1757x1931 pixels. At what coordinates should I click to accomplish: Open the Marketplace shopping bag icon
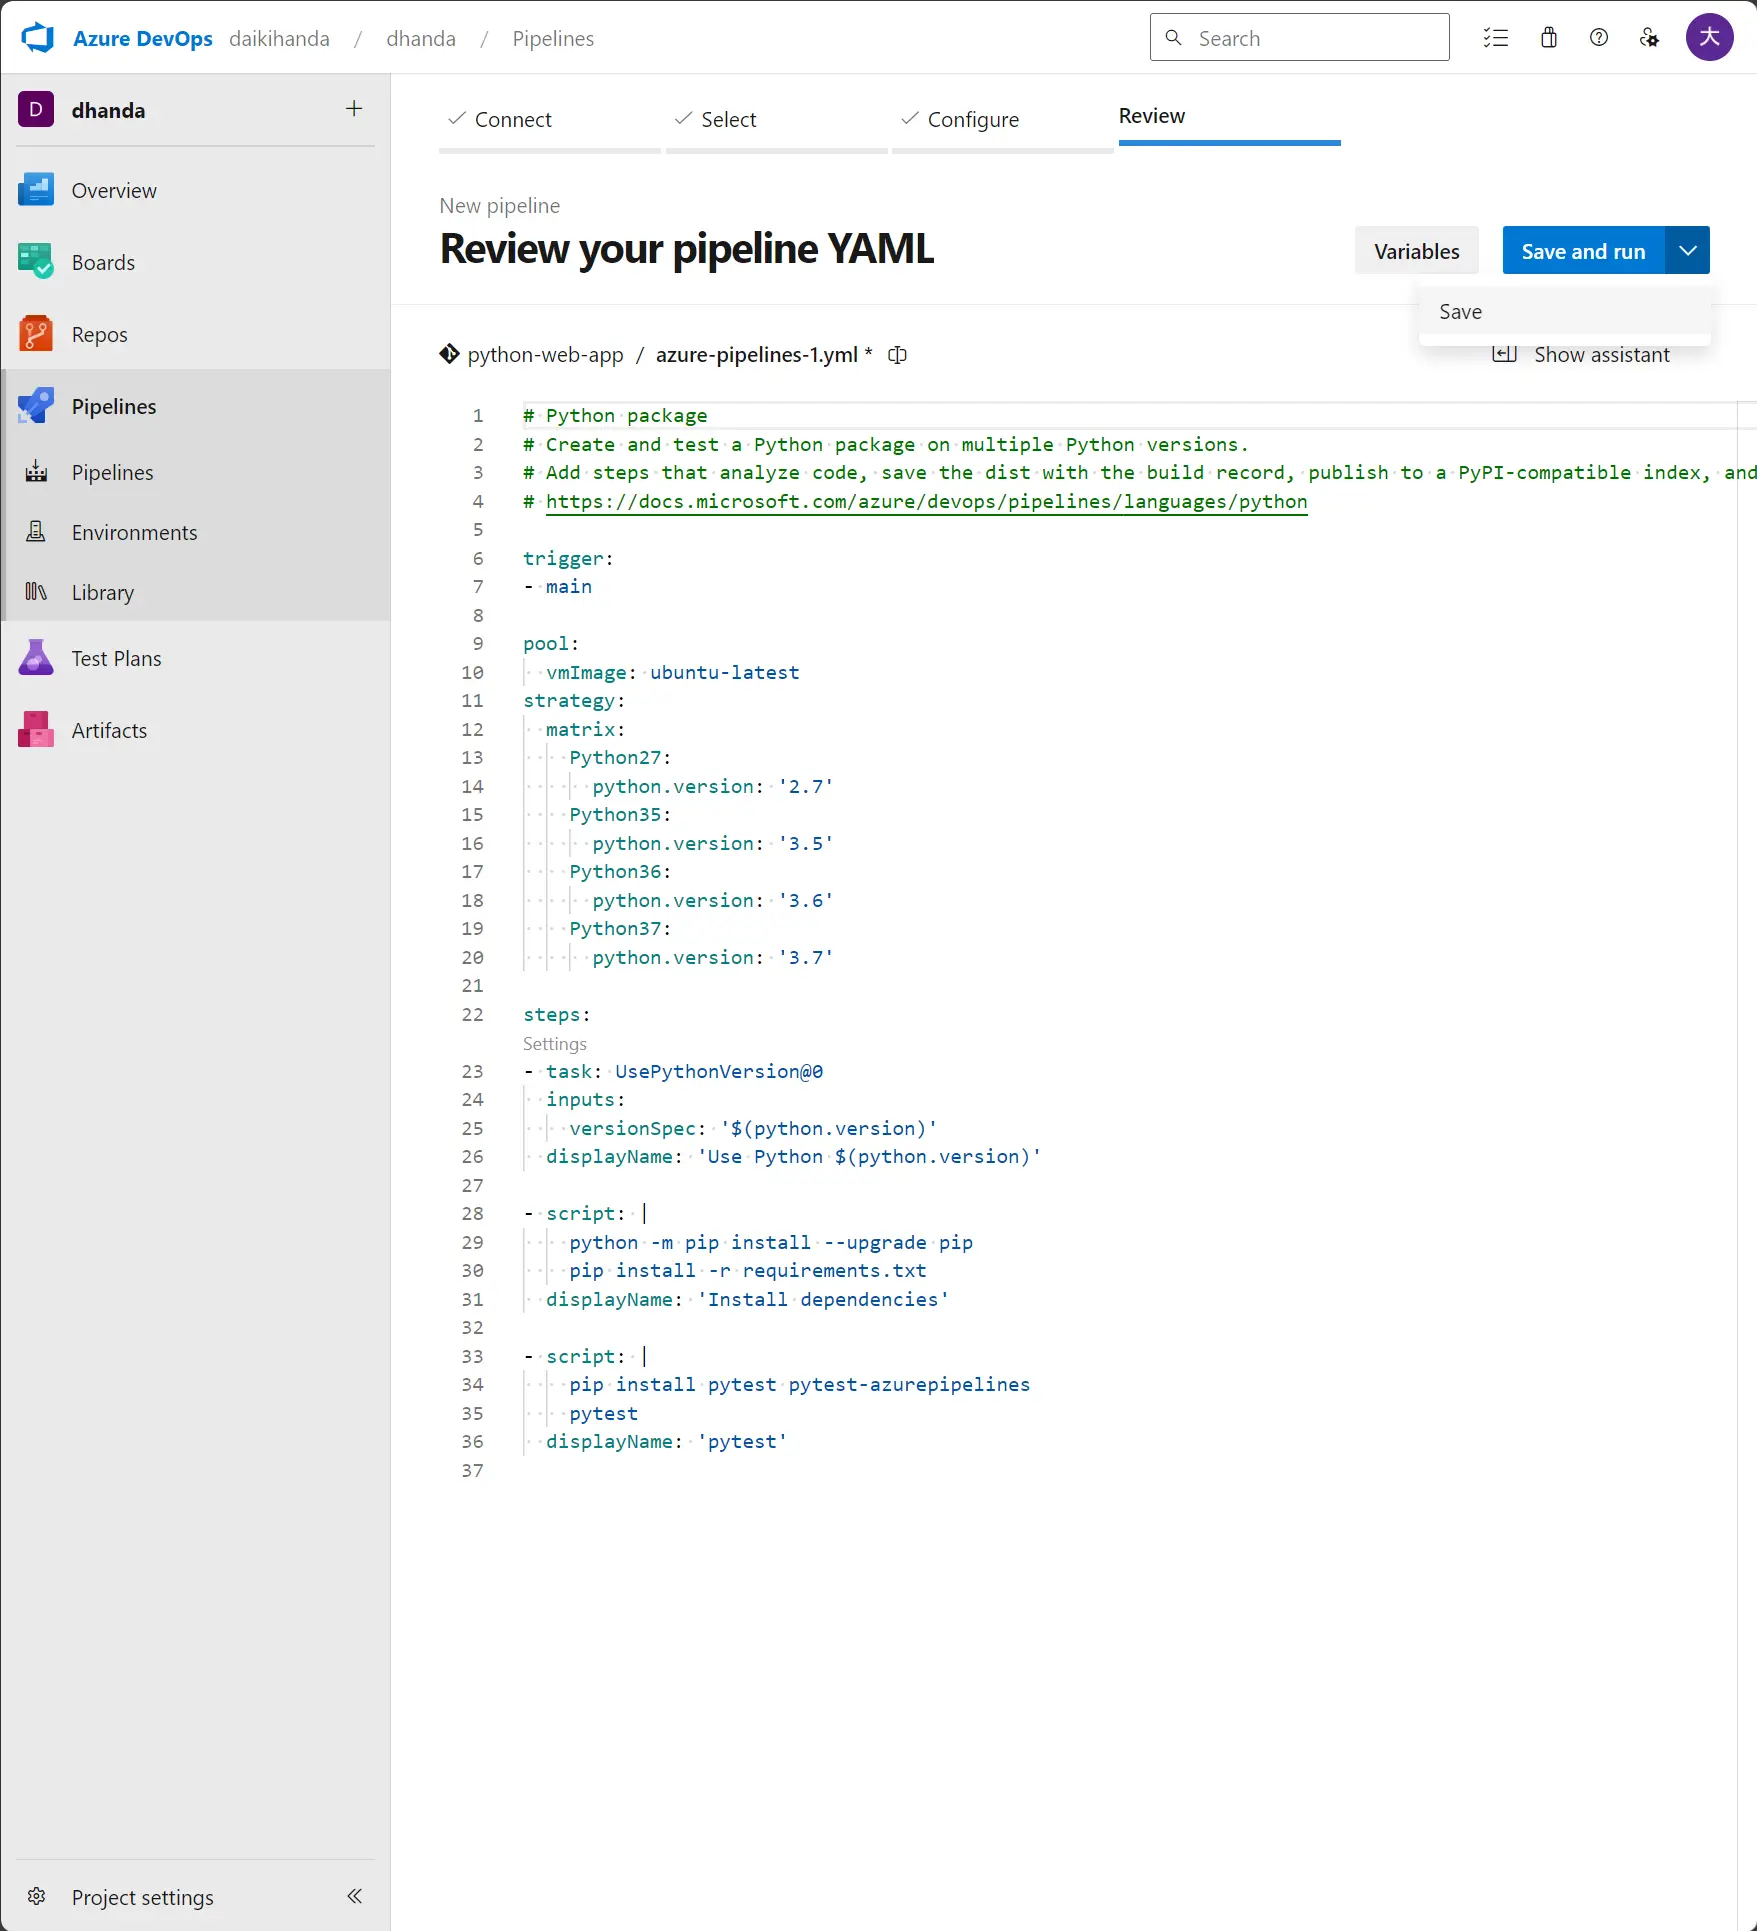click(x=1548, y=38)
